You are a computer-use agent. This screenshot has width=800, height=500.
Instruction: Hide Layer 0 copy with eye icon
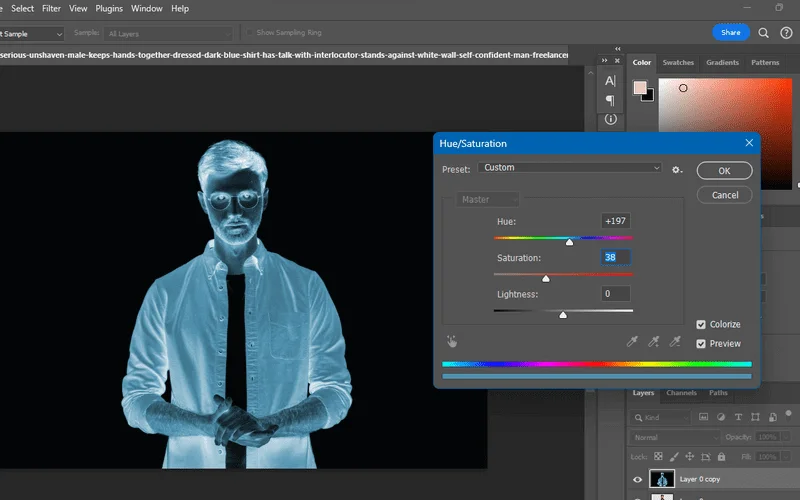pyautogui.click(x=637, y=480)
